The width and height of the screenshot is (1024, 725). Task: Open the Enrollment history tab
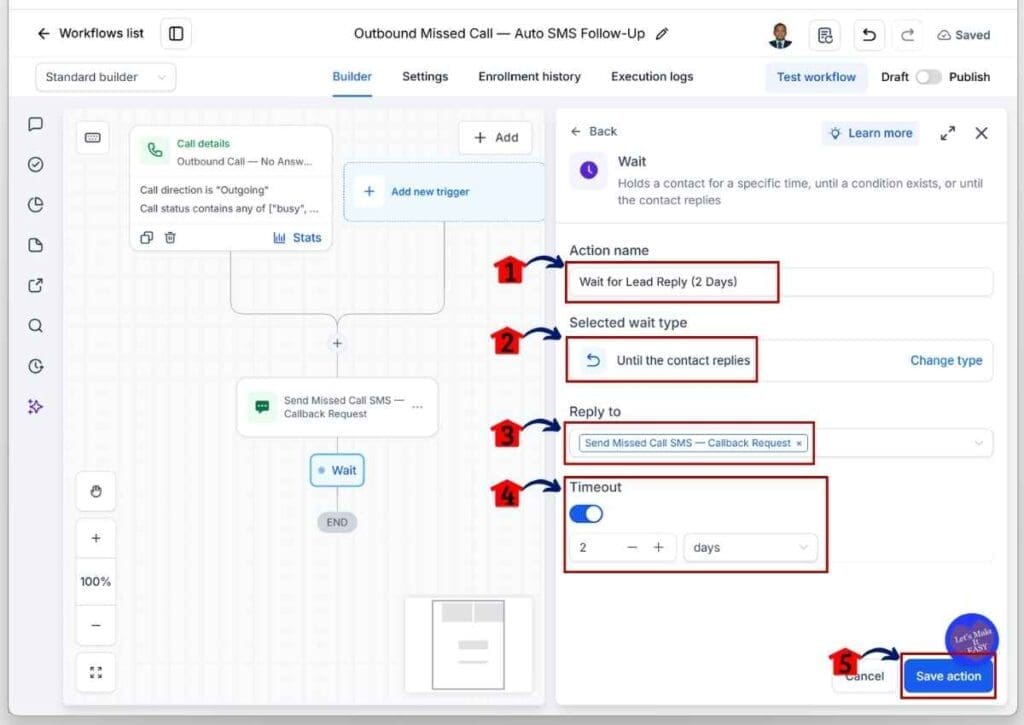pyautogui.click(x=529, y=76)
